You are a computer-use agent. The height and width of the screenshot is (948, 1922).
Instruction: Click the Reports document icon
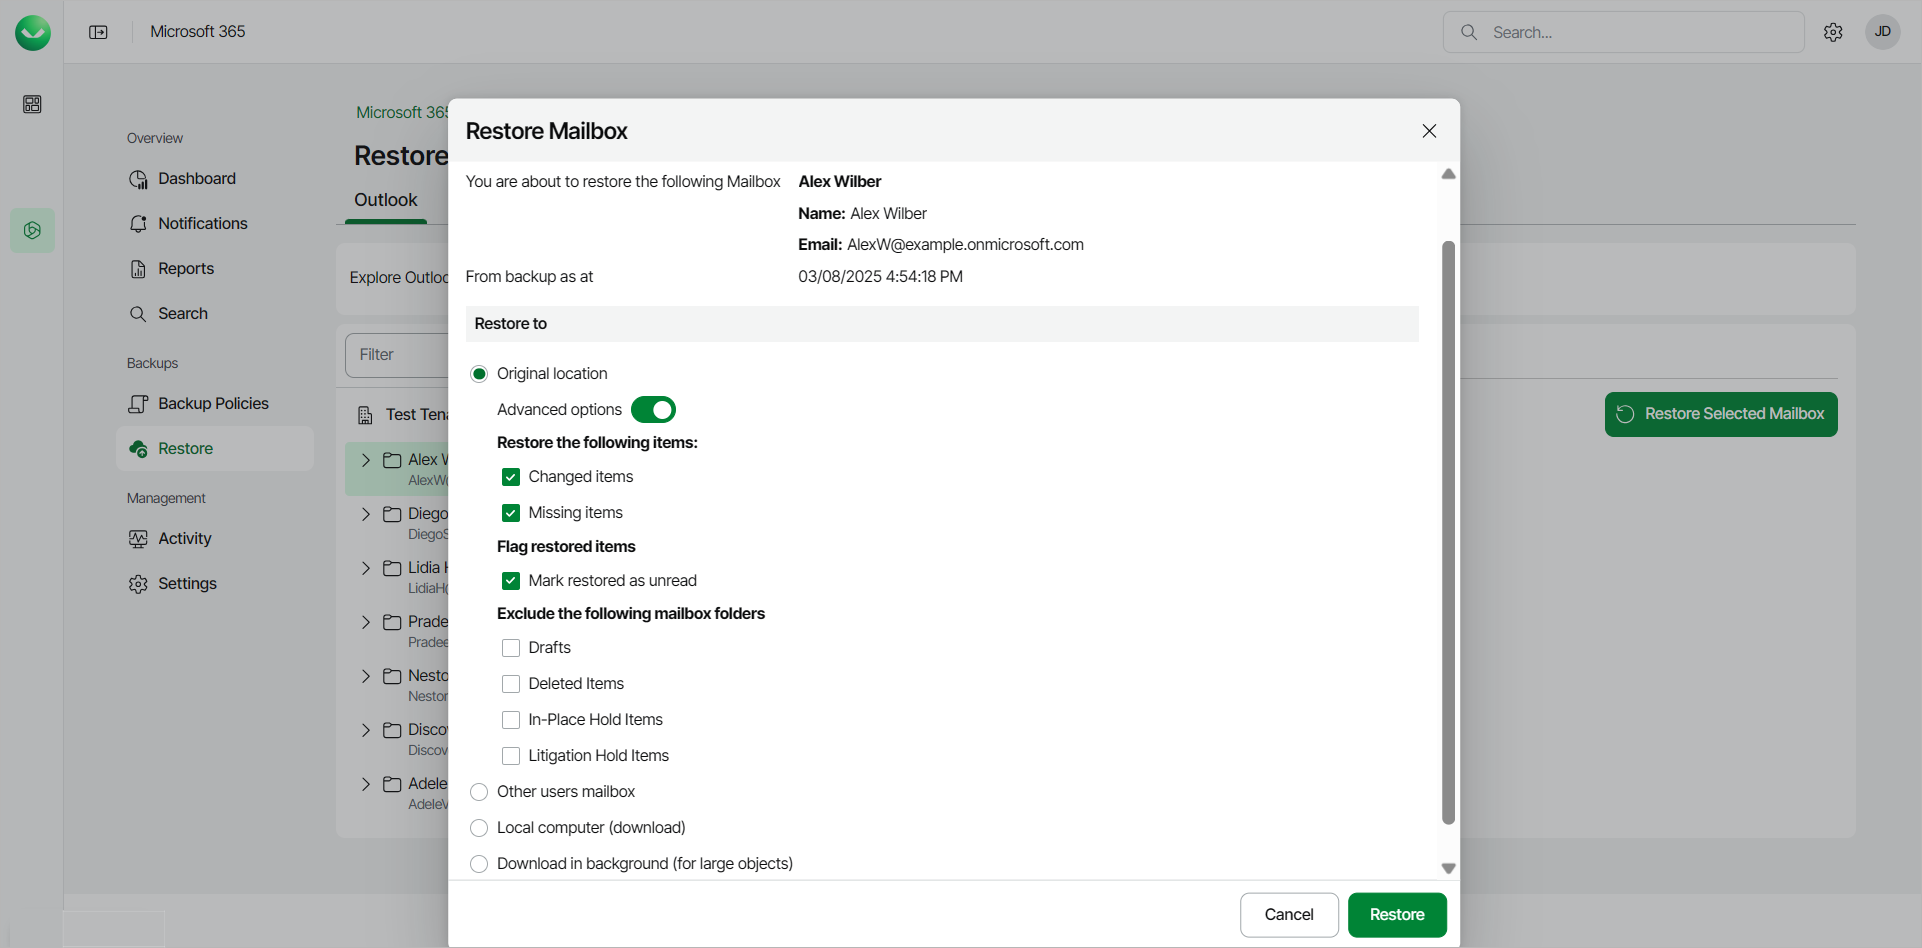coord(138,269)
